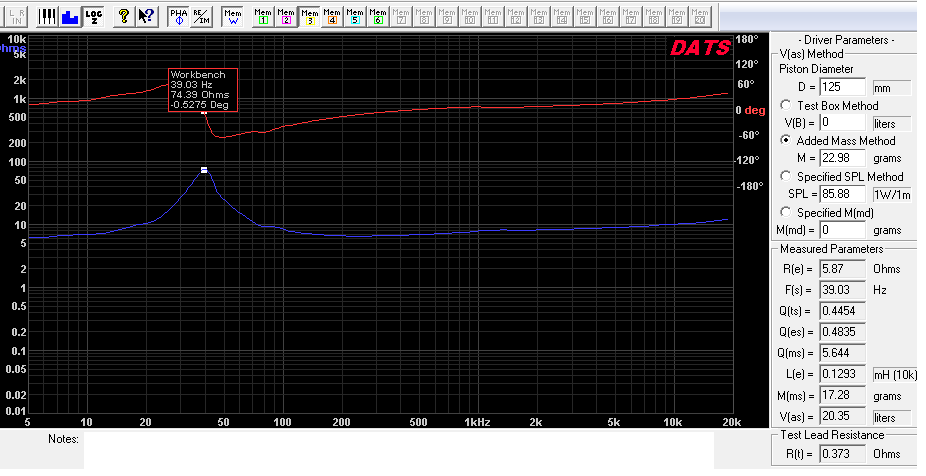This screenshot has width=926, height=476.
Task: Open the liters V(as) units box
Action: point(892,417)
